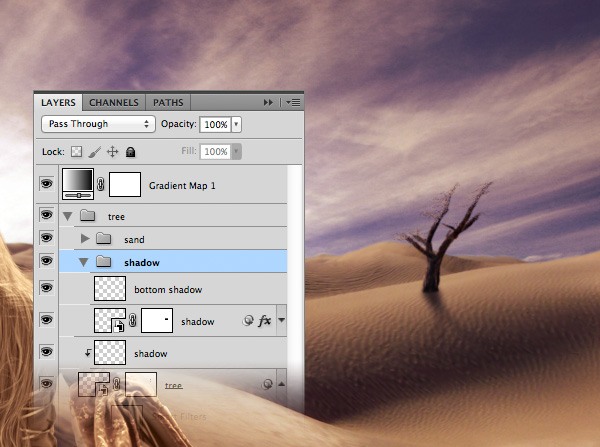Collapse the panel using the double-arrow icon
The width and height of the screenshot is (600, 447).
coord(268,102)
